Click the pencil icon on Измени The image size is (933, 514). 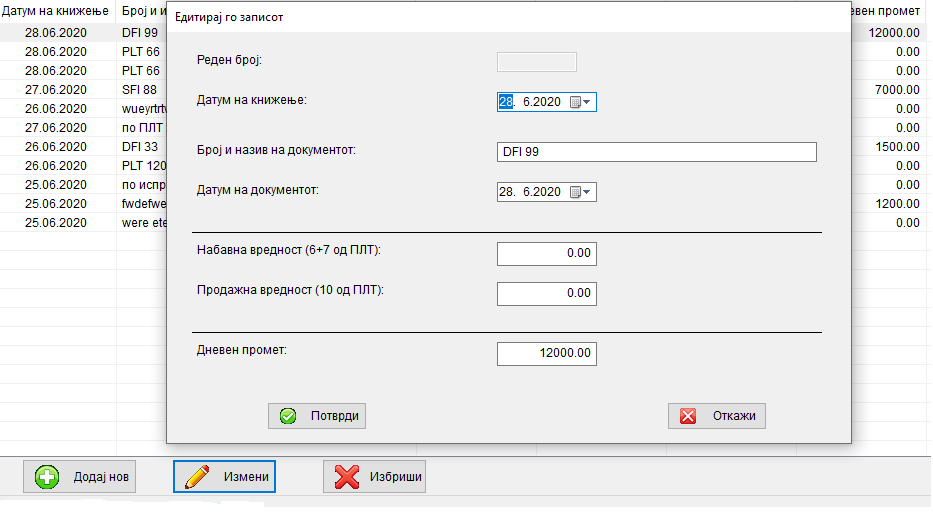pyautogui.click(x=197, y=477)
